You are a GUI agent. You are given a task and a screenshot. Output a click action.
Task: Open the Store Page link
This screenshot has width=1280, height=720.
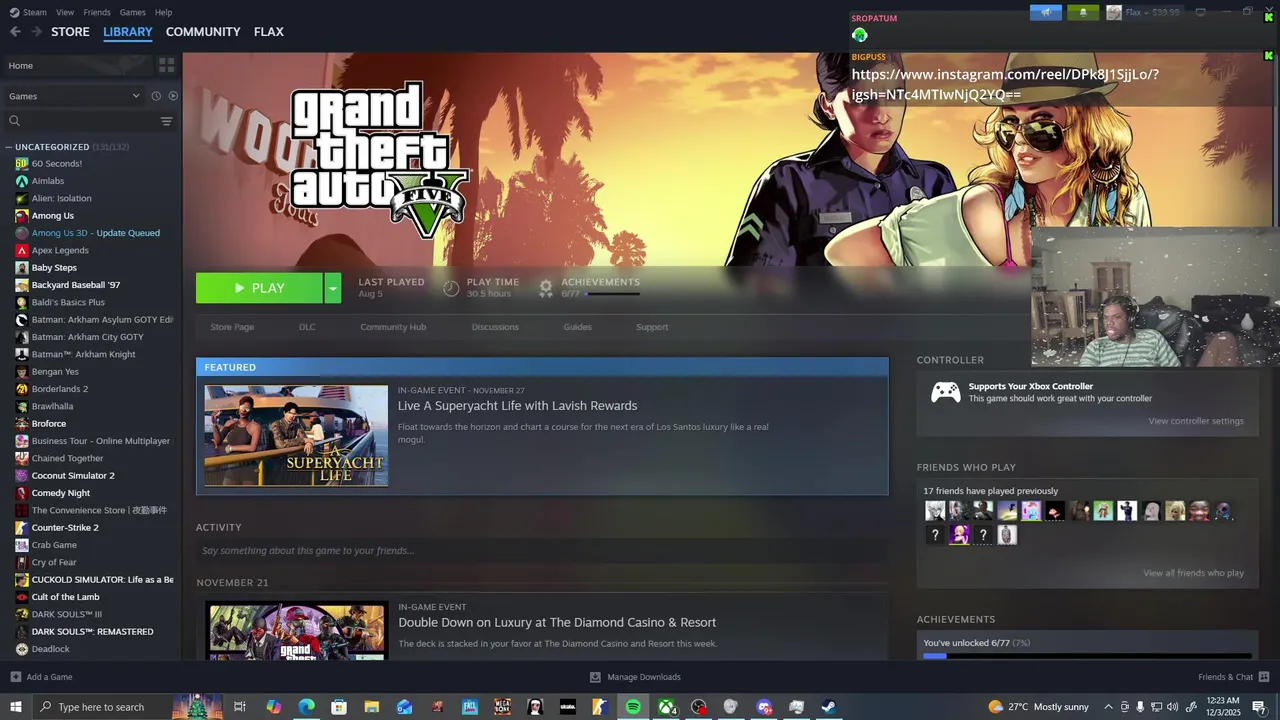[x=232, y=327]
